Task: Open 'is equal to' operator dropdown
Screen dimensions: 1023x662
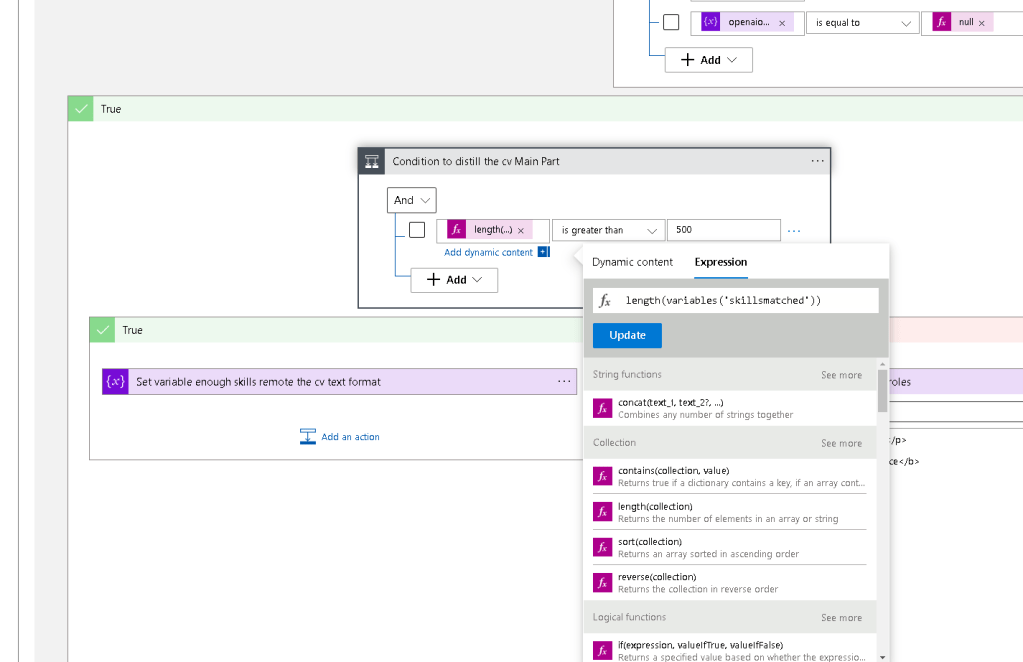Action: pyautogui.click(x=863, y=23)
